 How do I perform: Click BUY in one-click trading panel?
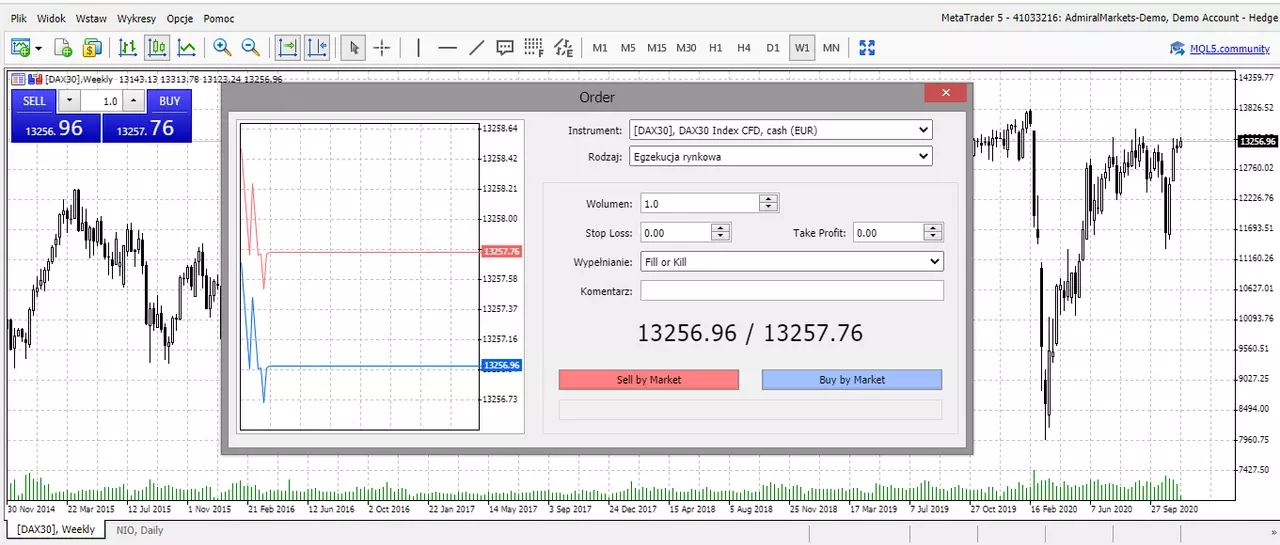[x=169, y=101]
